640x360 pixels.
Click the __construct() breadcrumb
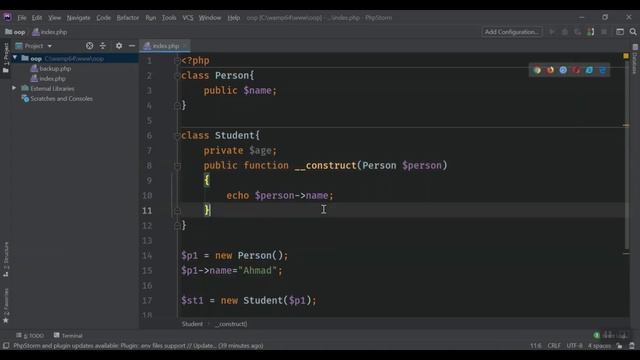pos(231,324)
